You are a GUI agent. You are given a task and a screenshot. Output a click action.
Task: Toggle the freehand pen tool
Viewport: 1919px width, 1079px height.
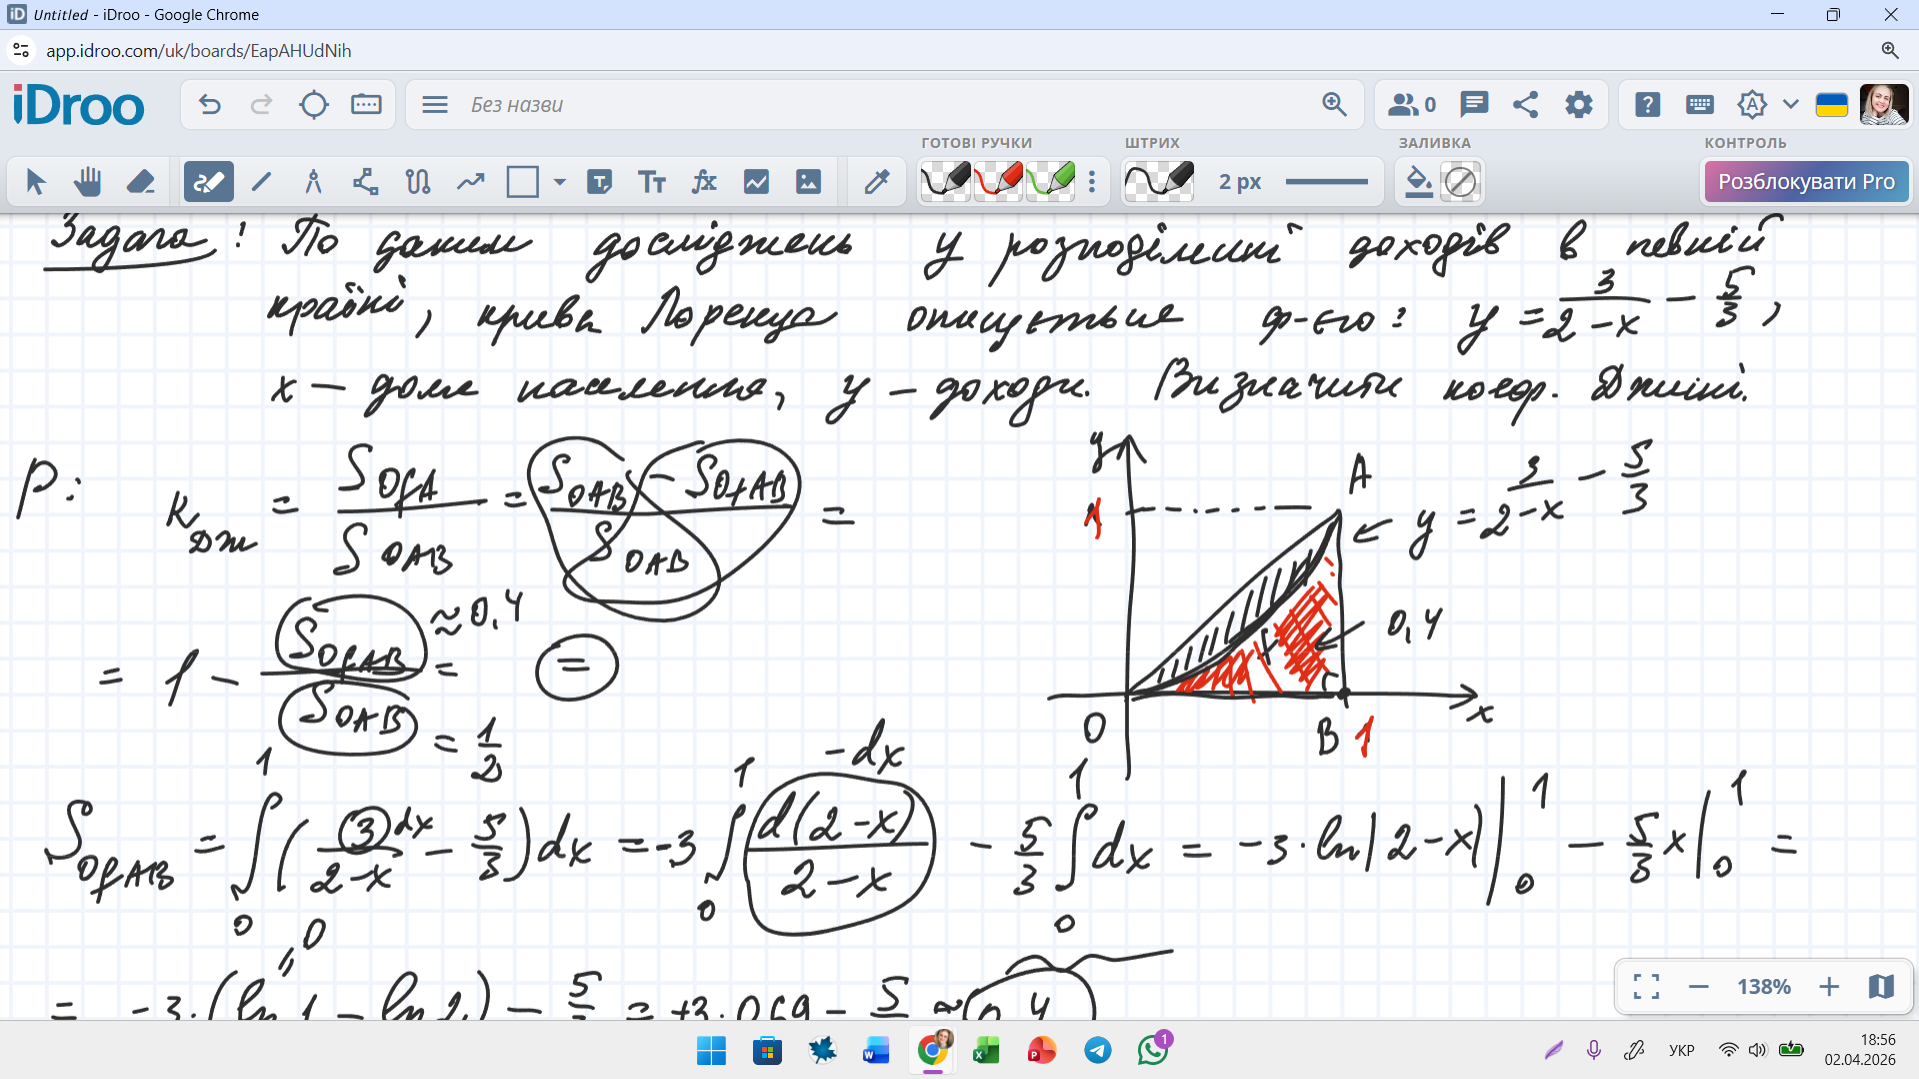click(x=208, y=182)
